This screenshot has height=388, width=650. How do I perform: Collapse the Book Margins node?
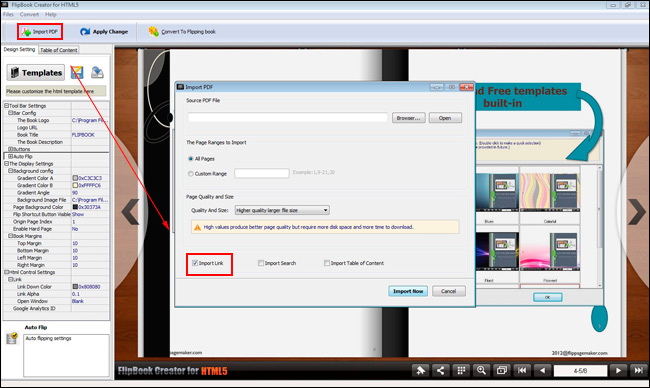pyautogui.click(x=11, y=236)
